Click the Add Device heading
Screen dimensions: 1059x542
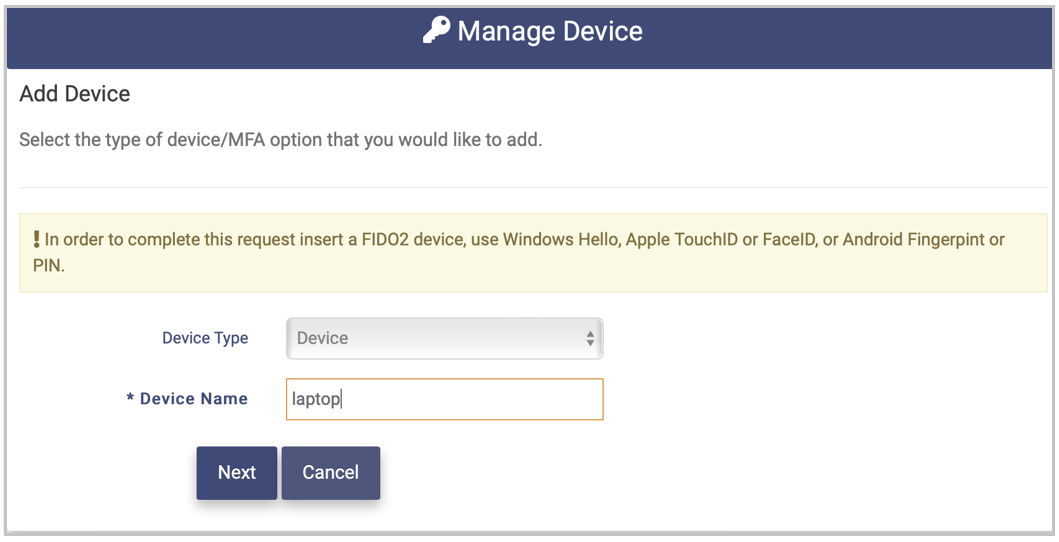click(75, 94)
